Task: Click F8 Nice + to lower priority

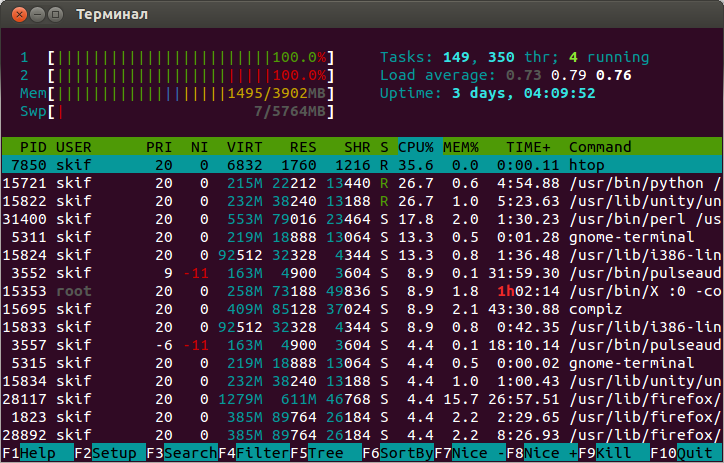Action: click(542, 453)
